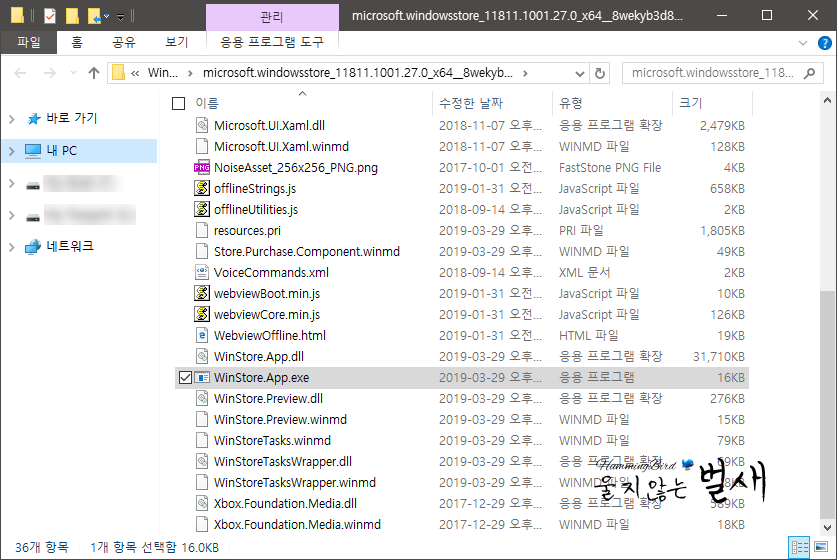Viewport: 837px width, 560px height.
Task: Switch to the 홈 ribbon tab
Action: tap(77, 42)
